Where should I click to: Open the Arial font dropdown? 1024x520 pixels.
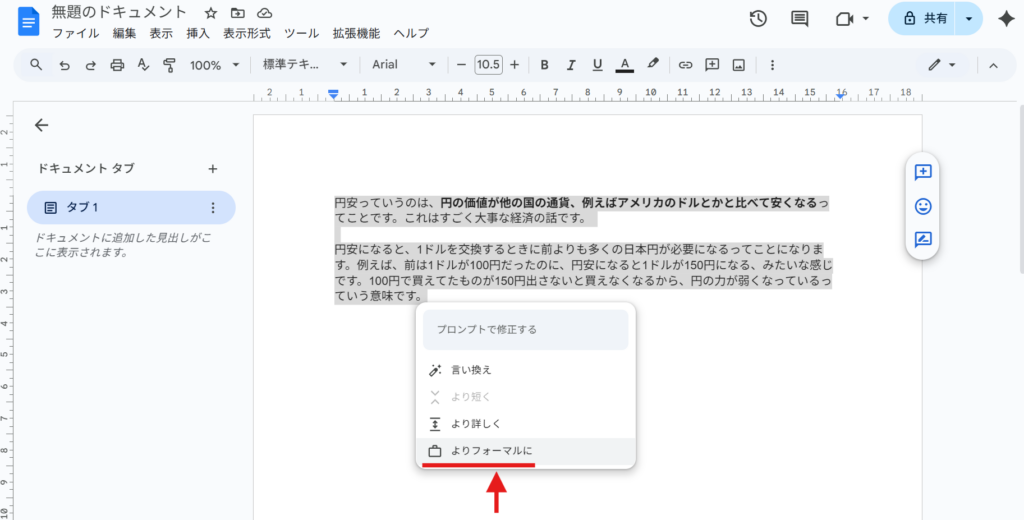coord(403,65)
